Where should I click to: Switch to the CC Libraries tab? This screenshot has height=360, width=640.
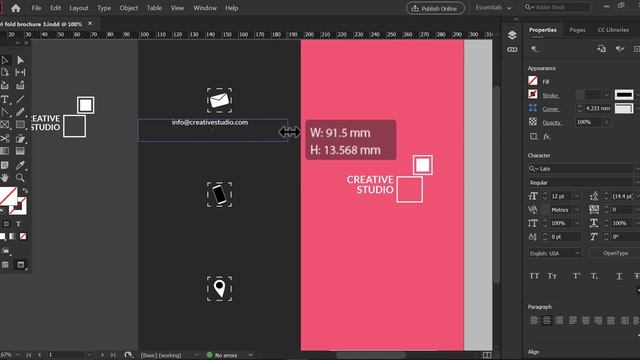point(613,30)
